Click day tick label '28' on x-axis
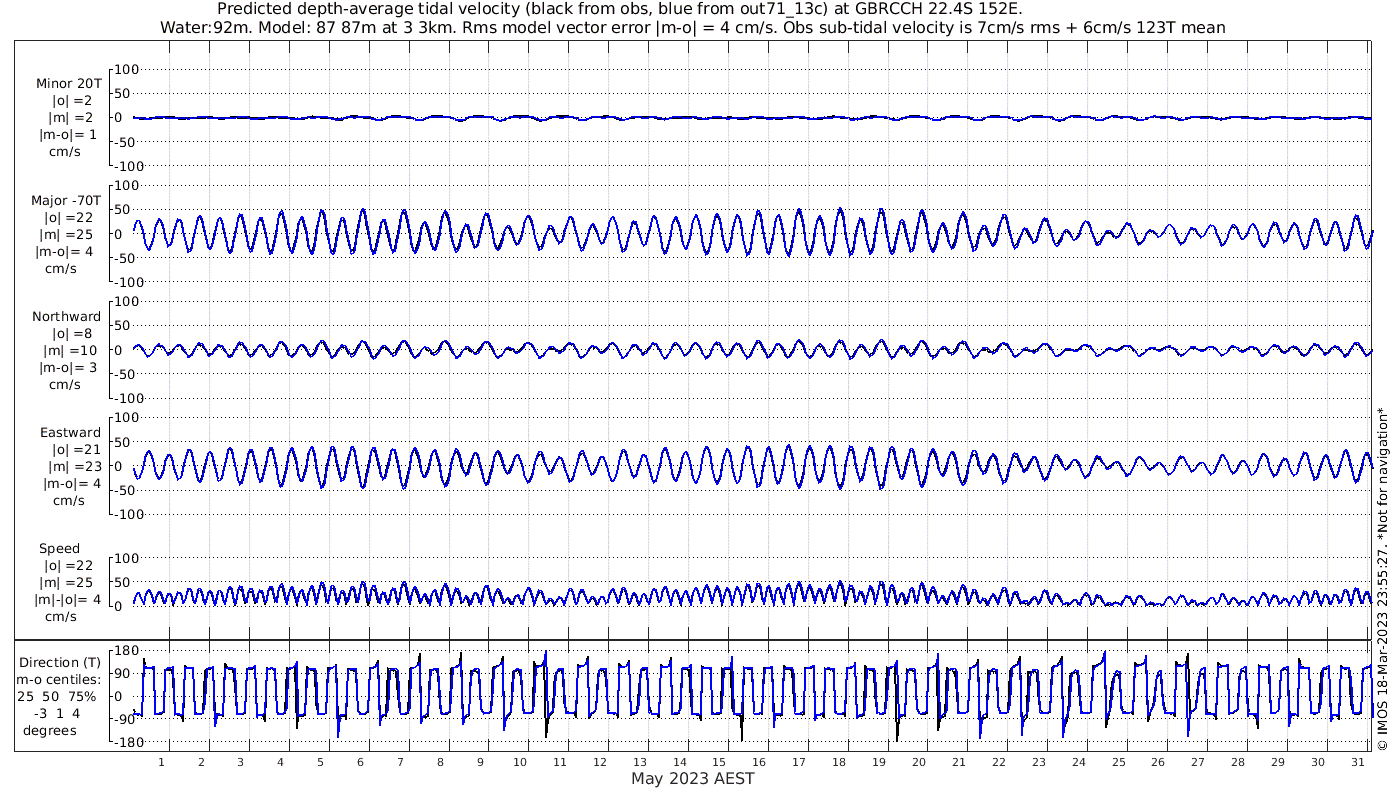 click(x=1238, y=762)
